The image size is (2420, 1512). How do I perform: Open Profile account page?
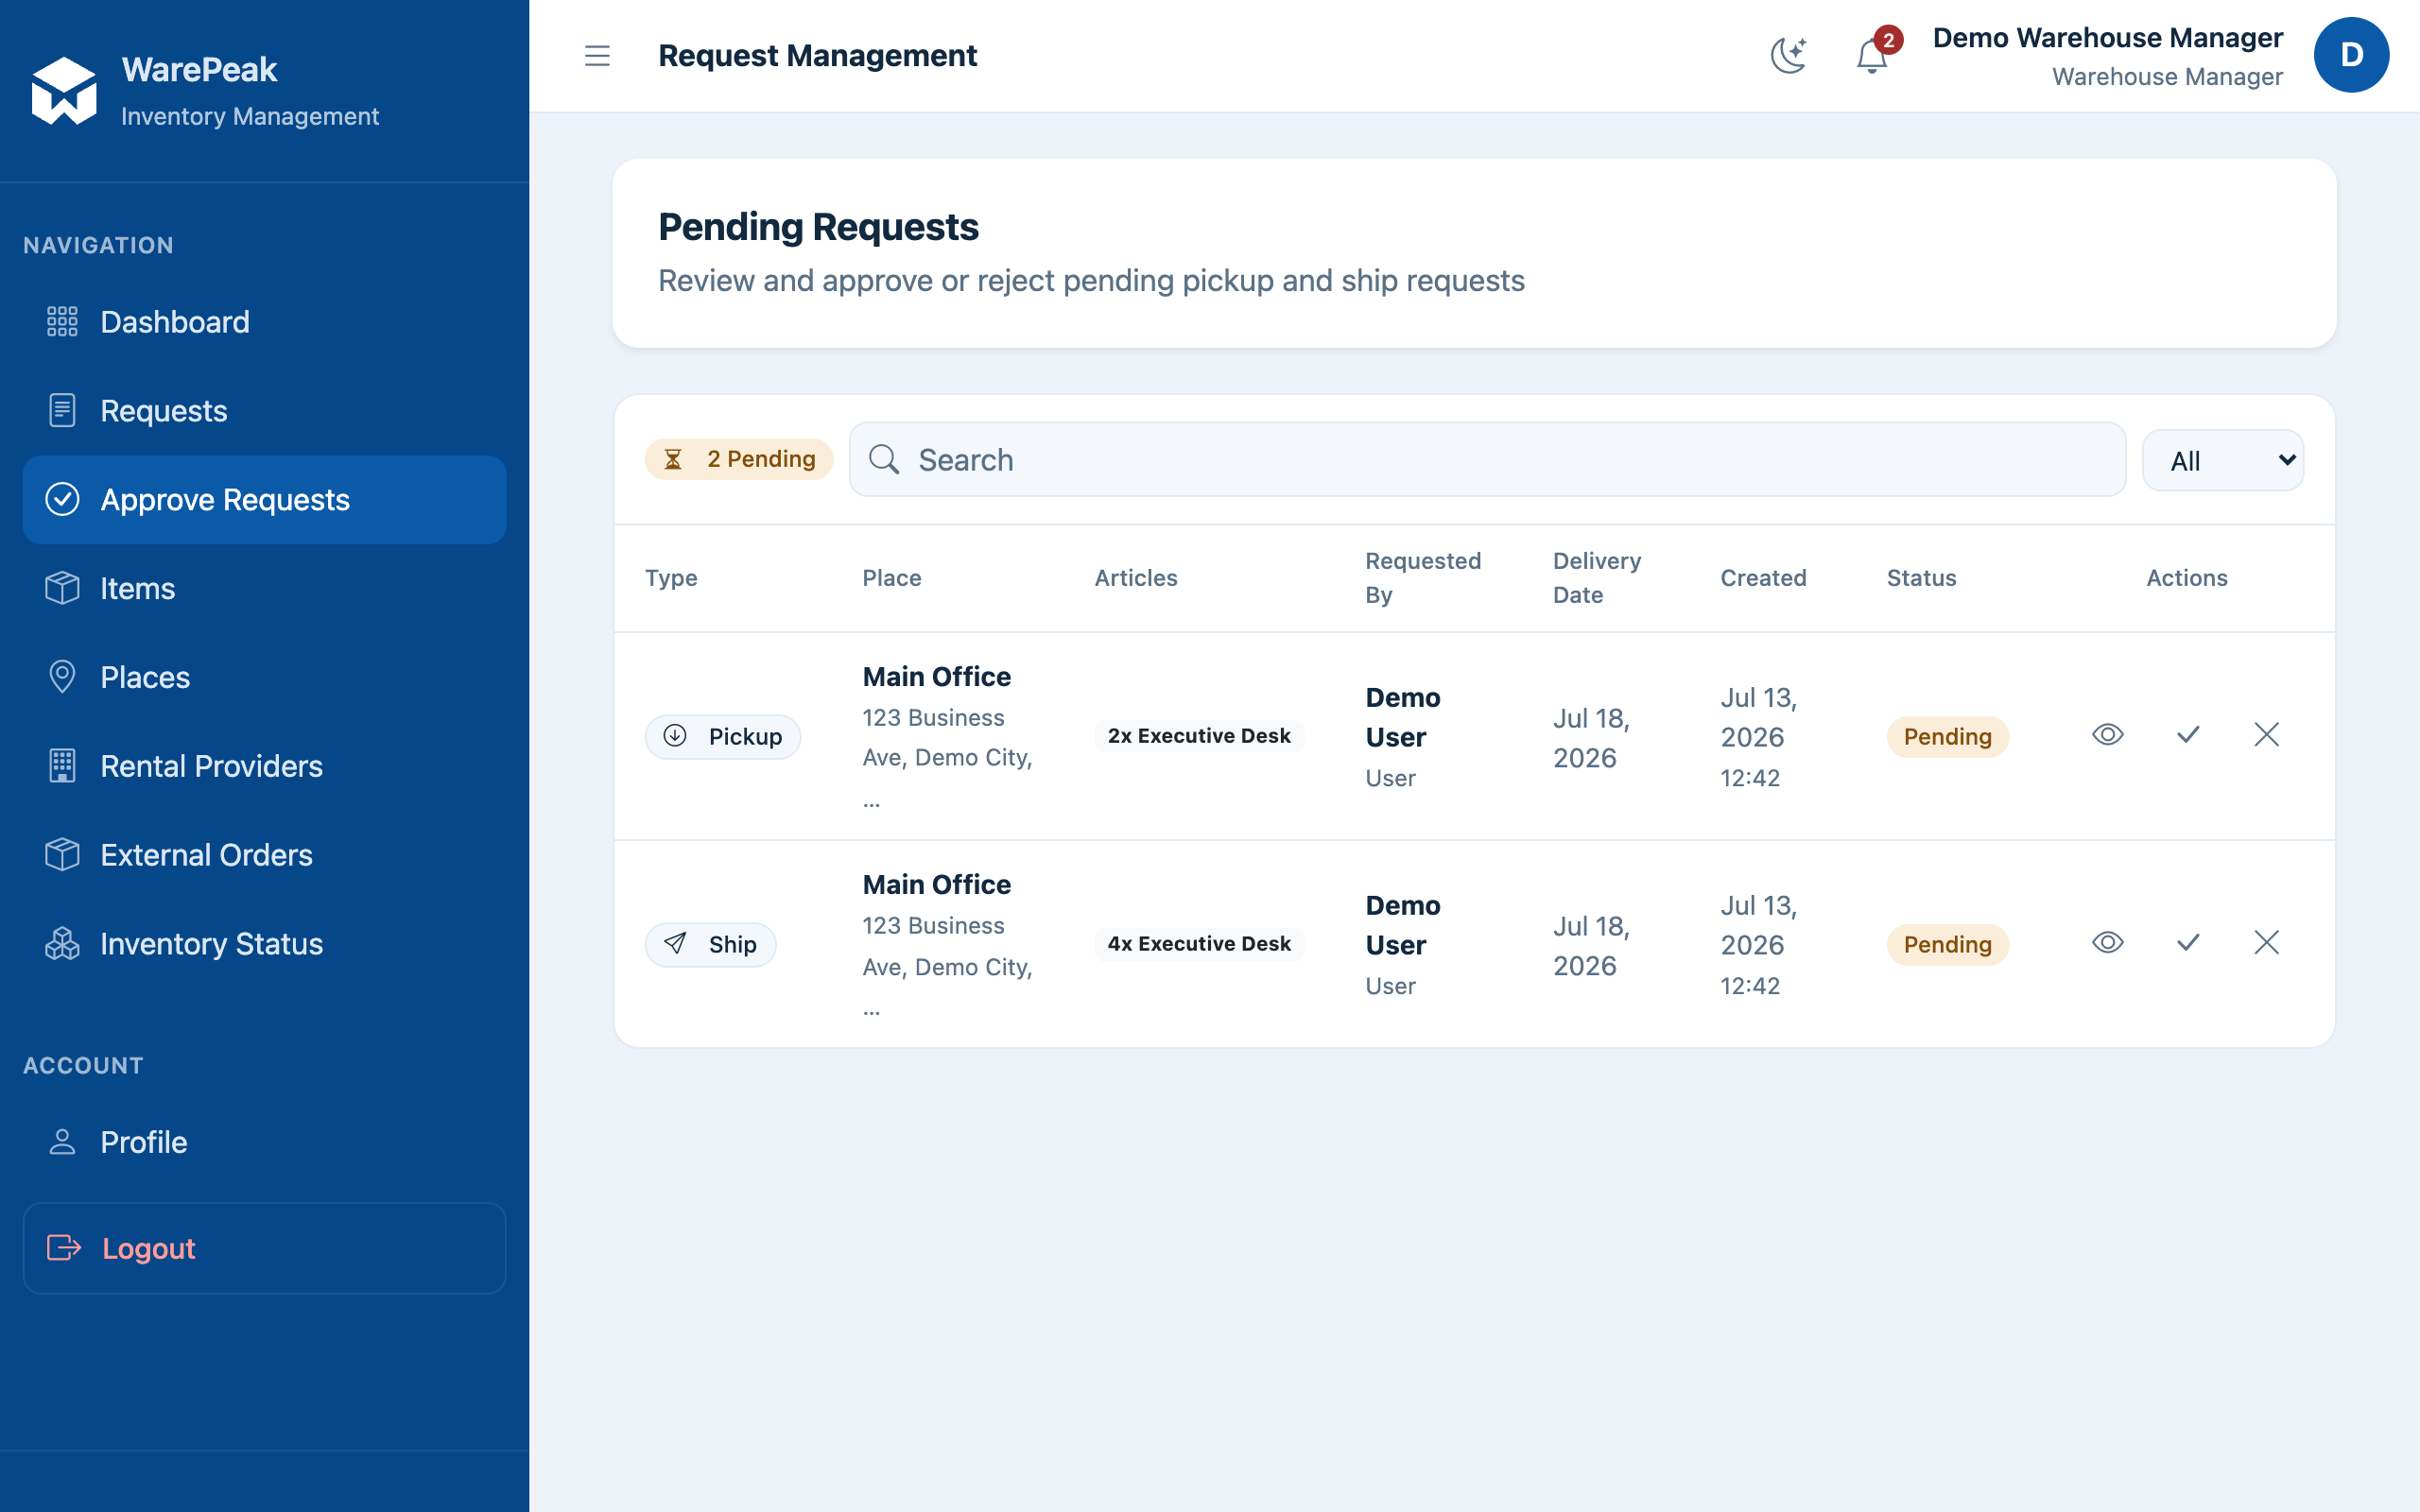point(264,1142)
